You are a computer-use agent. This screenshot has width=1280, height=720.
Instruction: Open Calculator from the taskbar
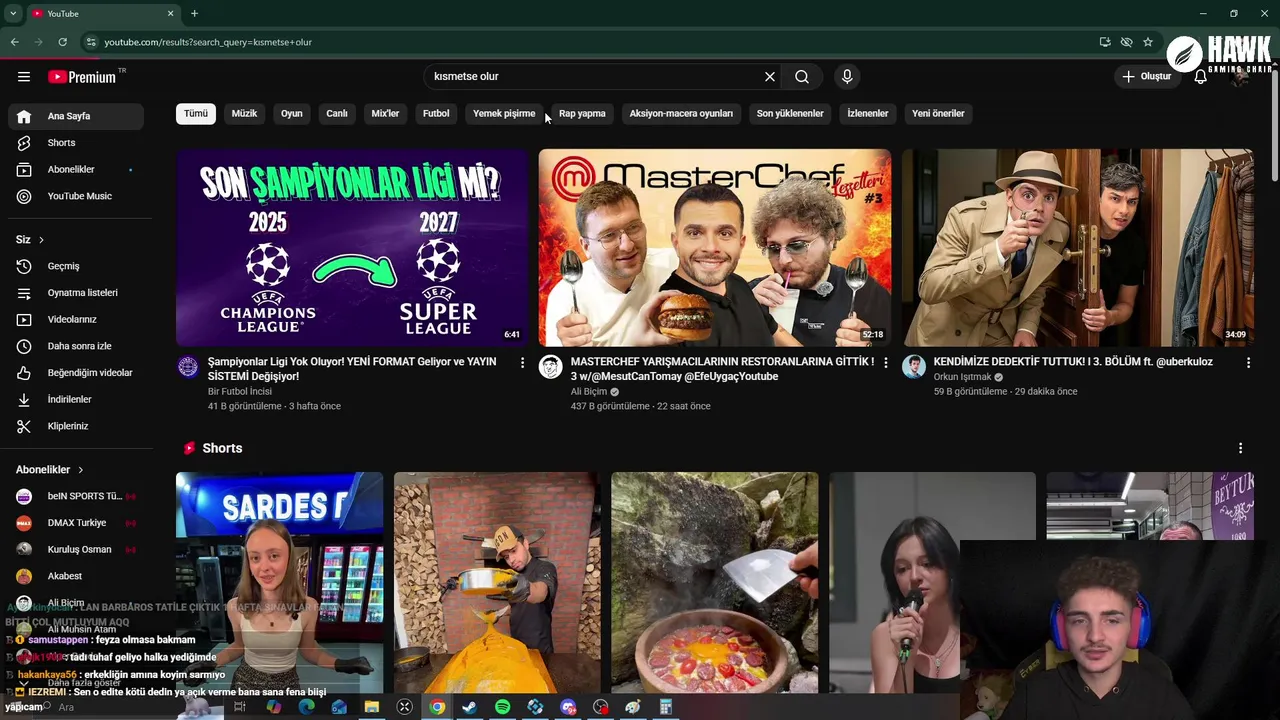pyautogui.click(x=665, y=707)
